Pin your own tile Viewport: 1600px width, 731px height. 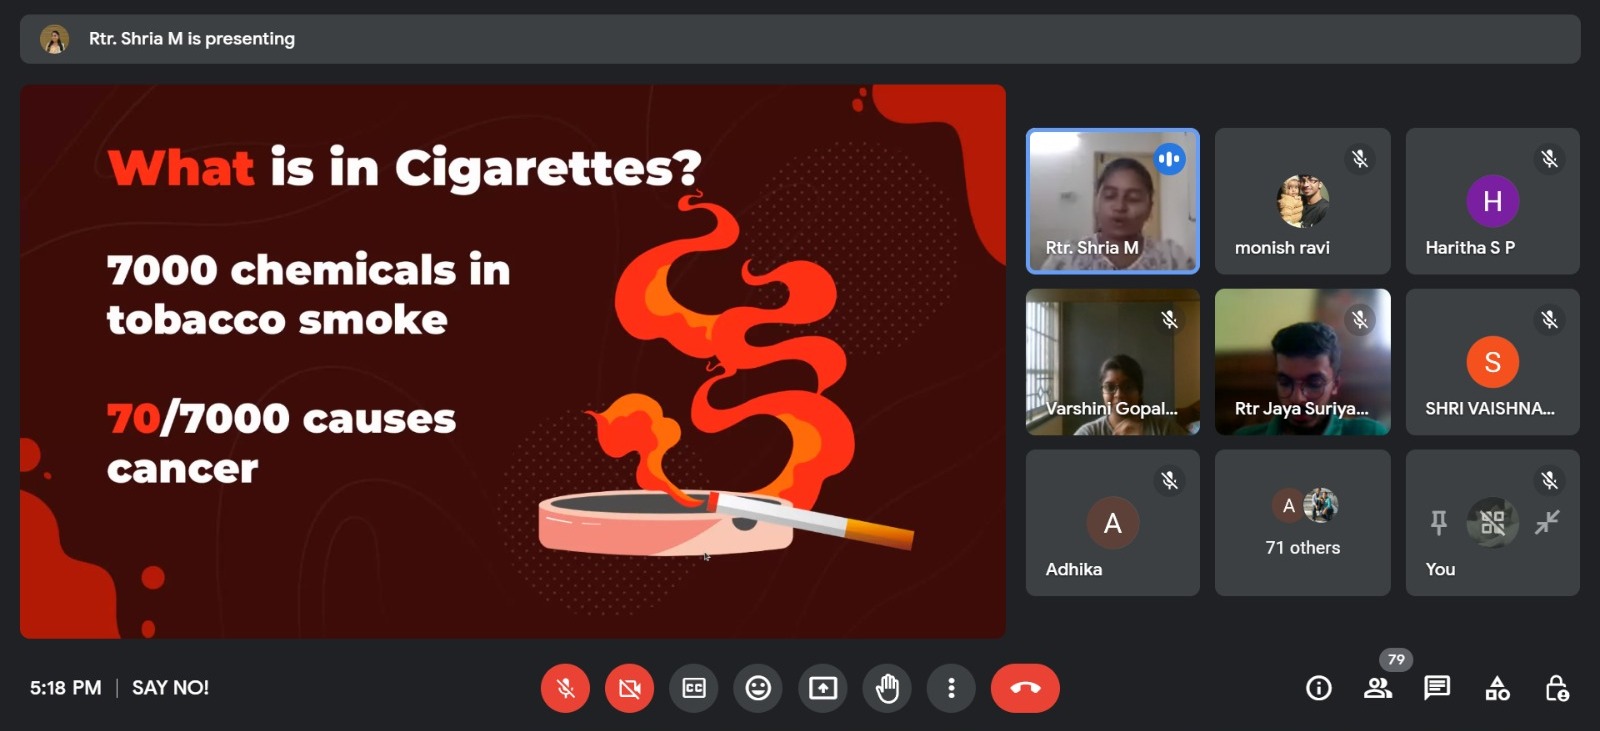pos(1439,522)
